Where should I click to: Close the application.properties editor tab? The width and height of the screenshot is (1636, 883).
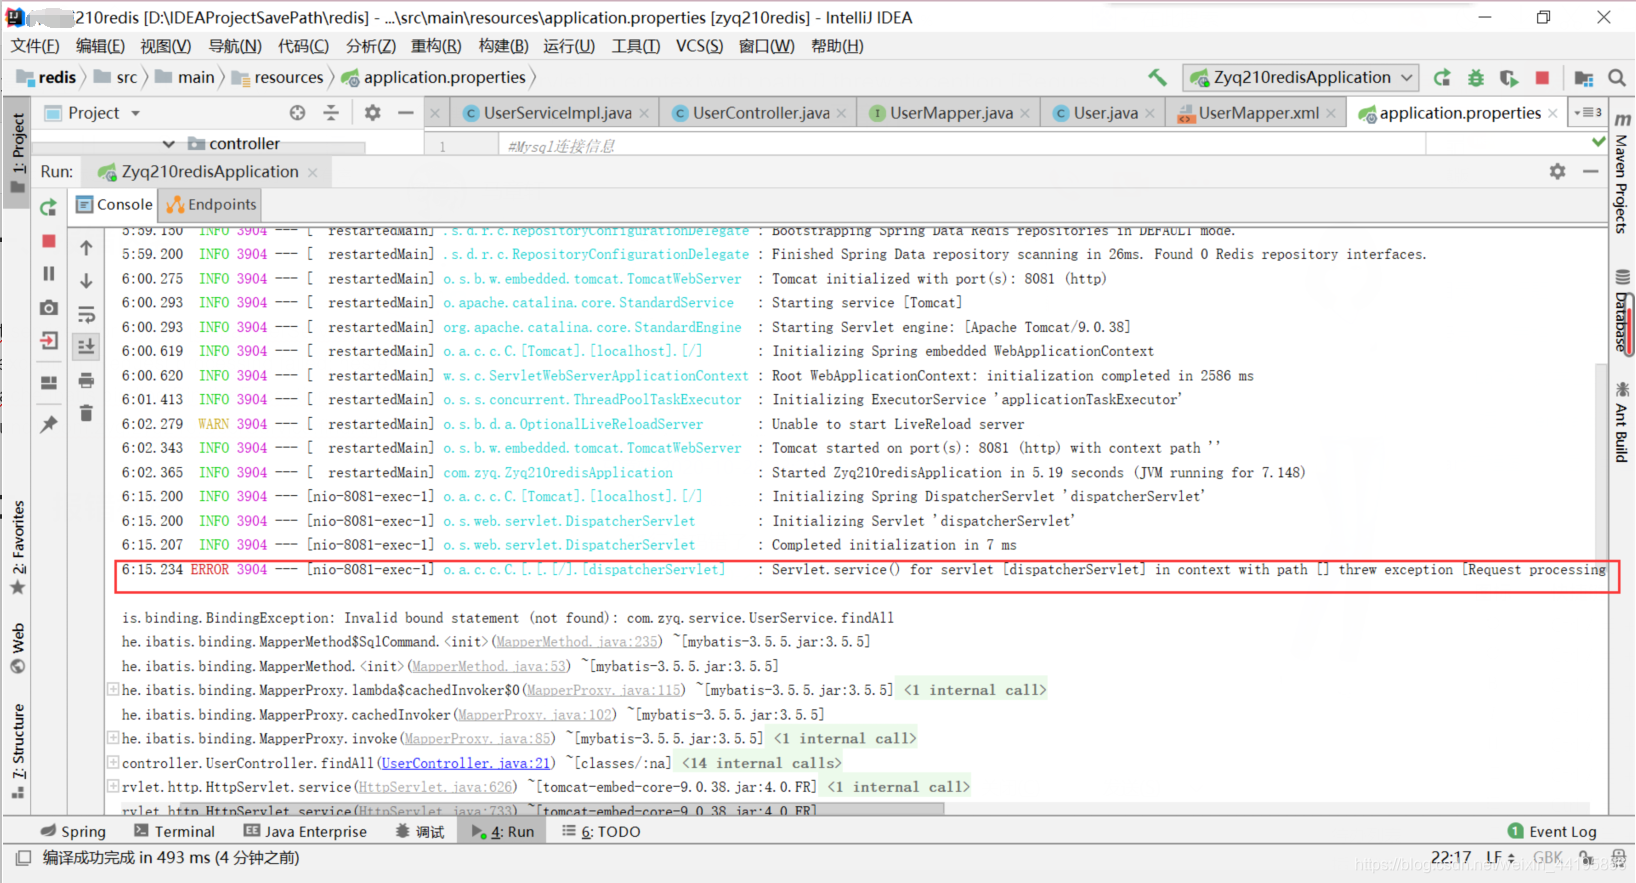(1552, 114)
